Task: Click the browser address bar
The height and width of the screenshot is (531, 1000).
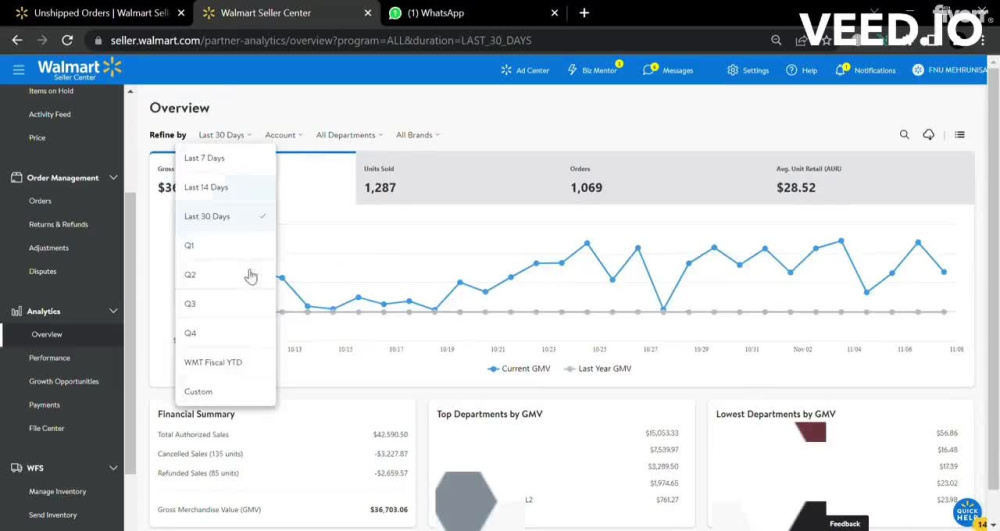Action: 427,40
